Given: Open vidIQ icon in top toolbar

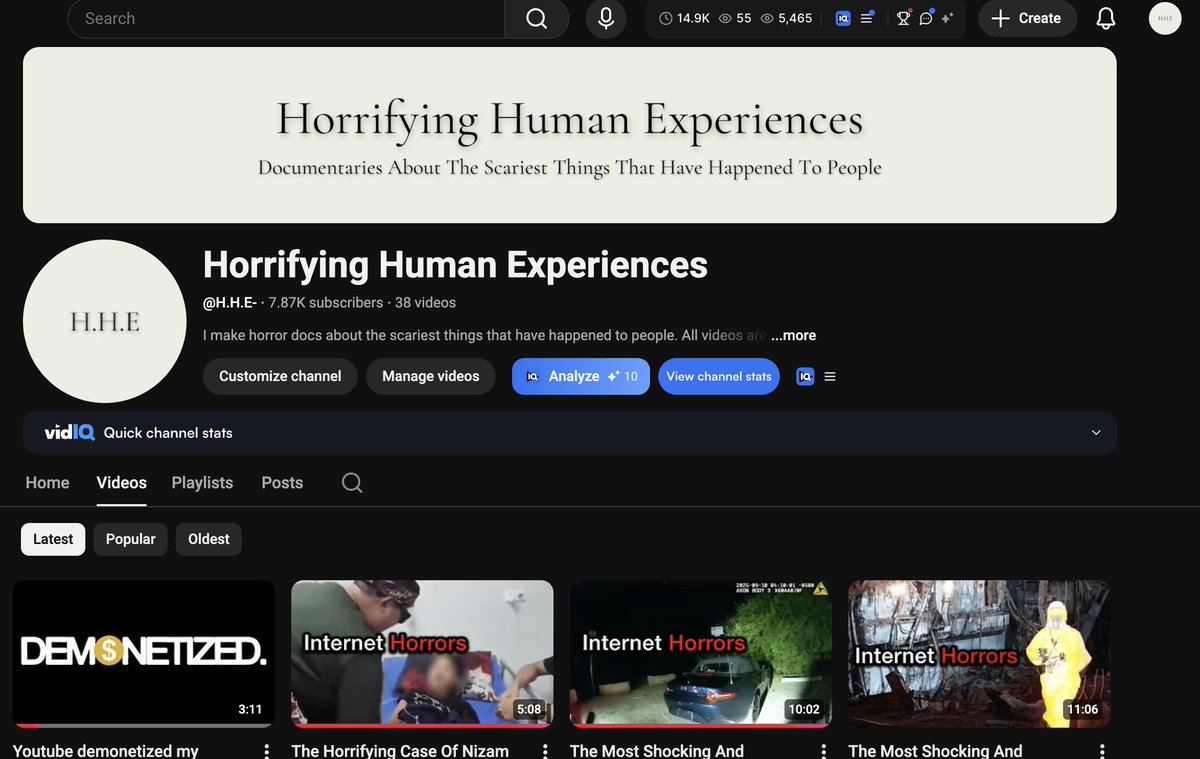Looking at the screenshot, I should tap(843, 18).
